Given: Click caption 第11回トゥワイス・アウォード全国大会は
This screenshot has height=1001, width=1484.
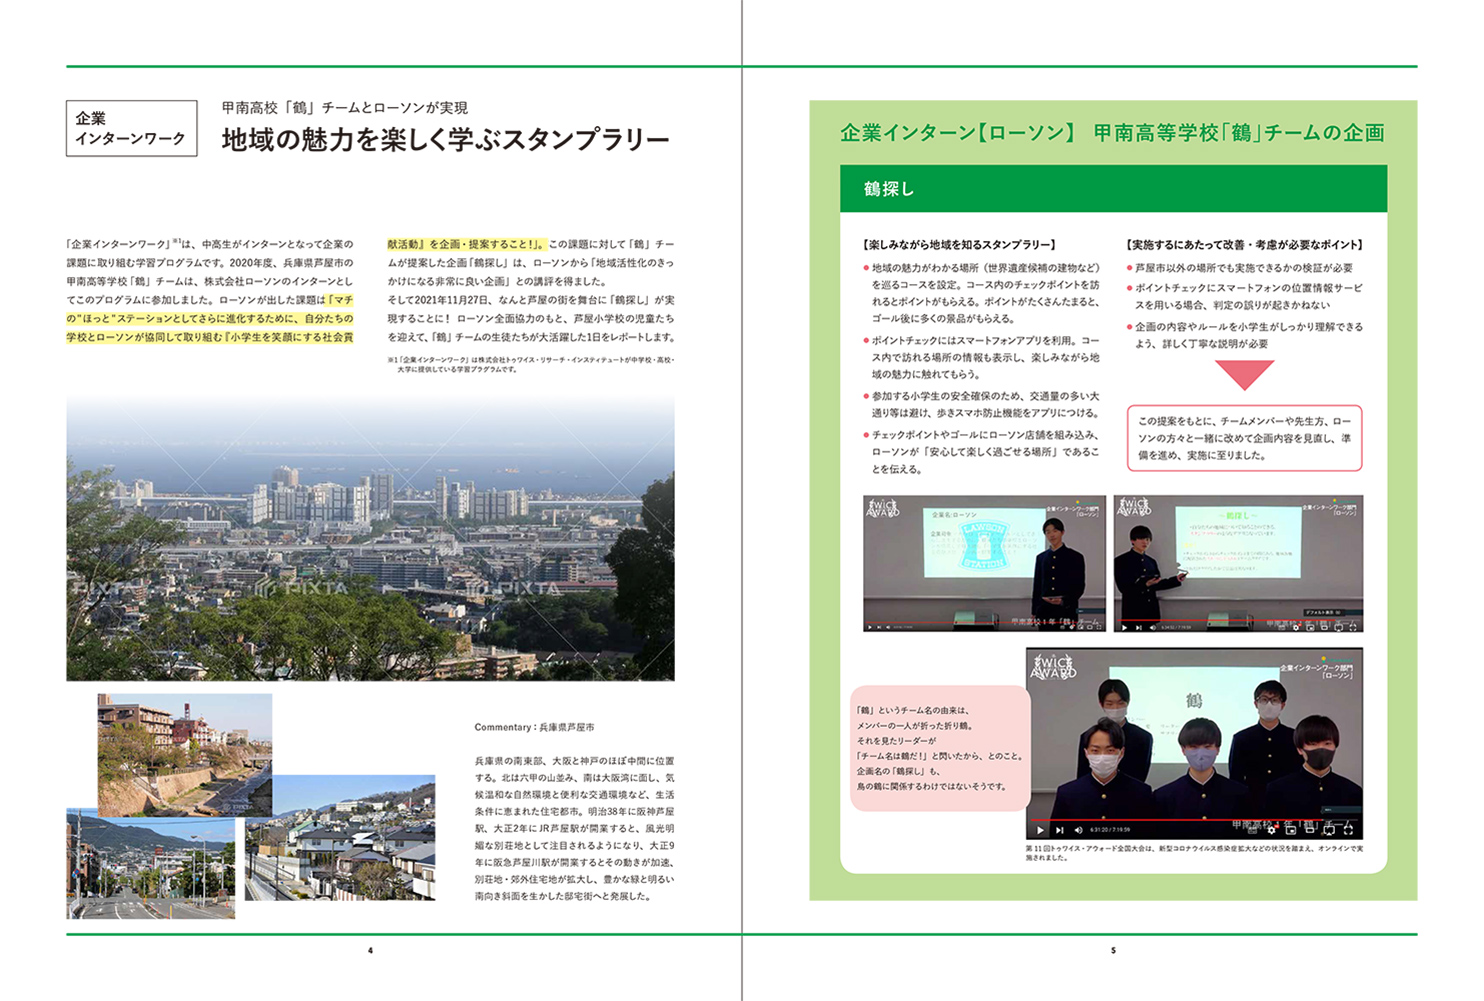Looking at the screenshot, I should tap(1194, 853).
